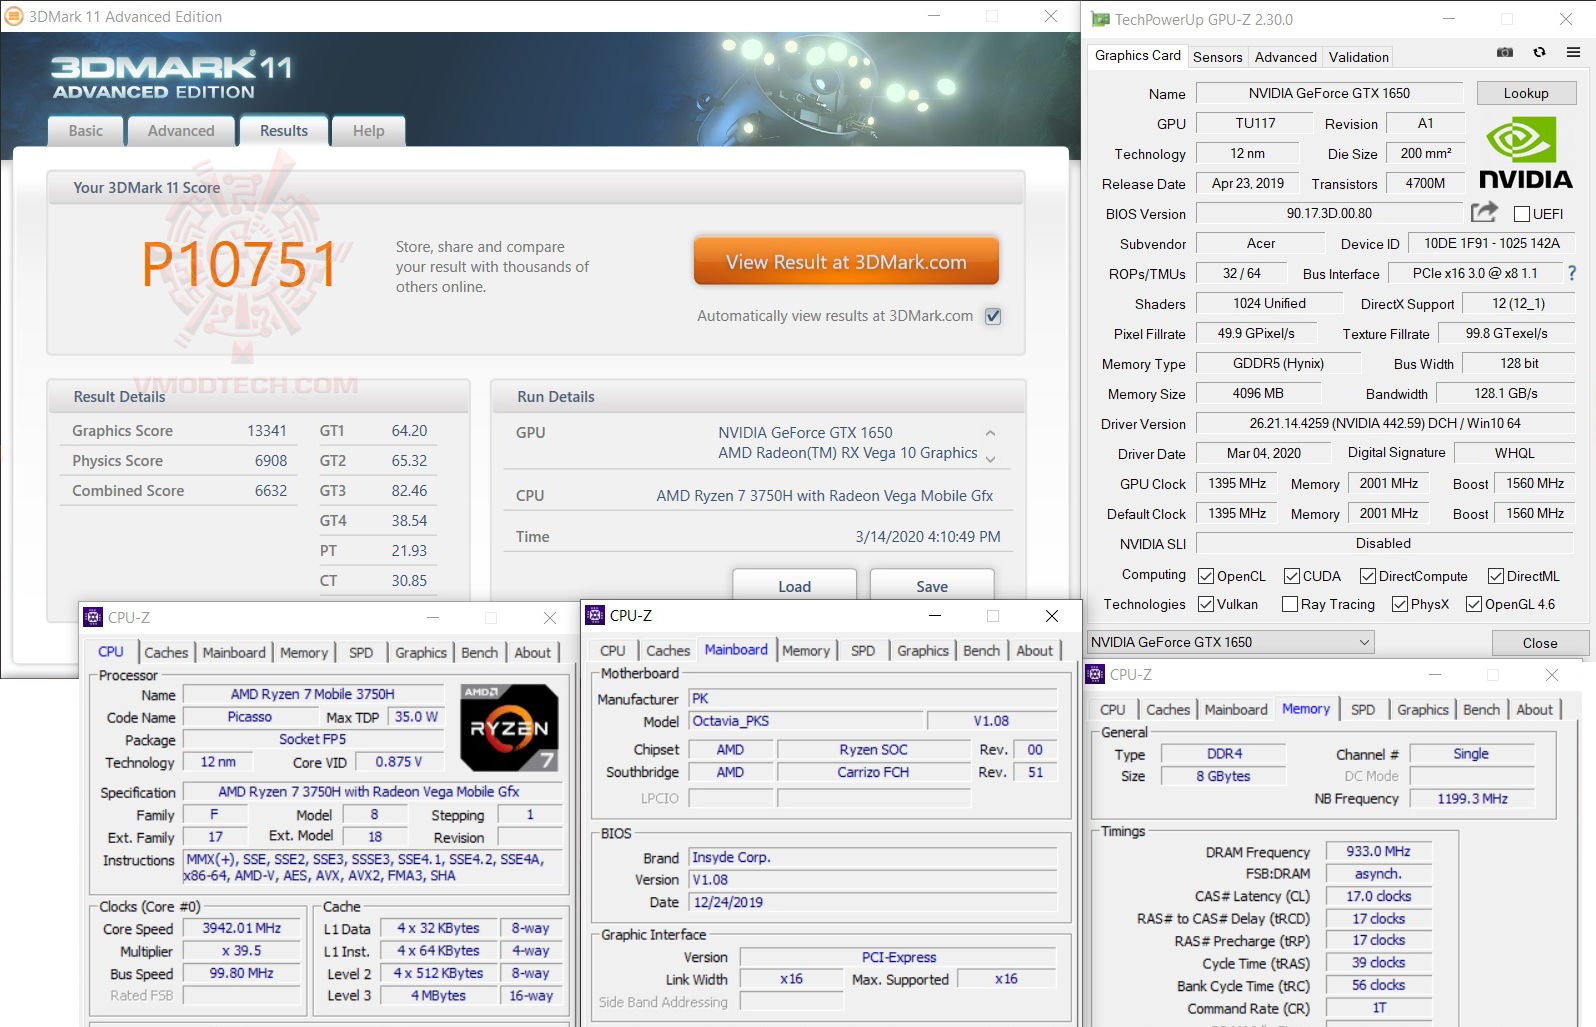This screenshot has width=1596, height=1027.
Task: Click the Load button in 3DMark
Action: point(795,586)
